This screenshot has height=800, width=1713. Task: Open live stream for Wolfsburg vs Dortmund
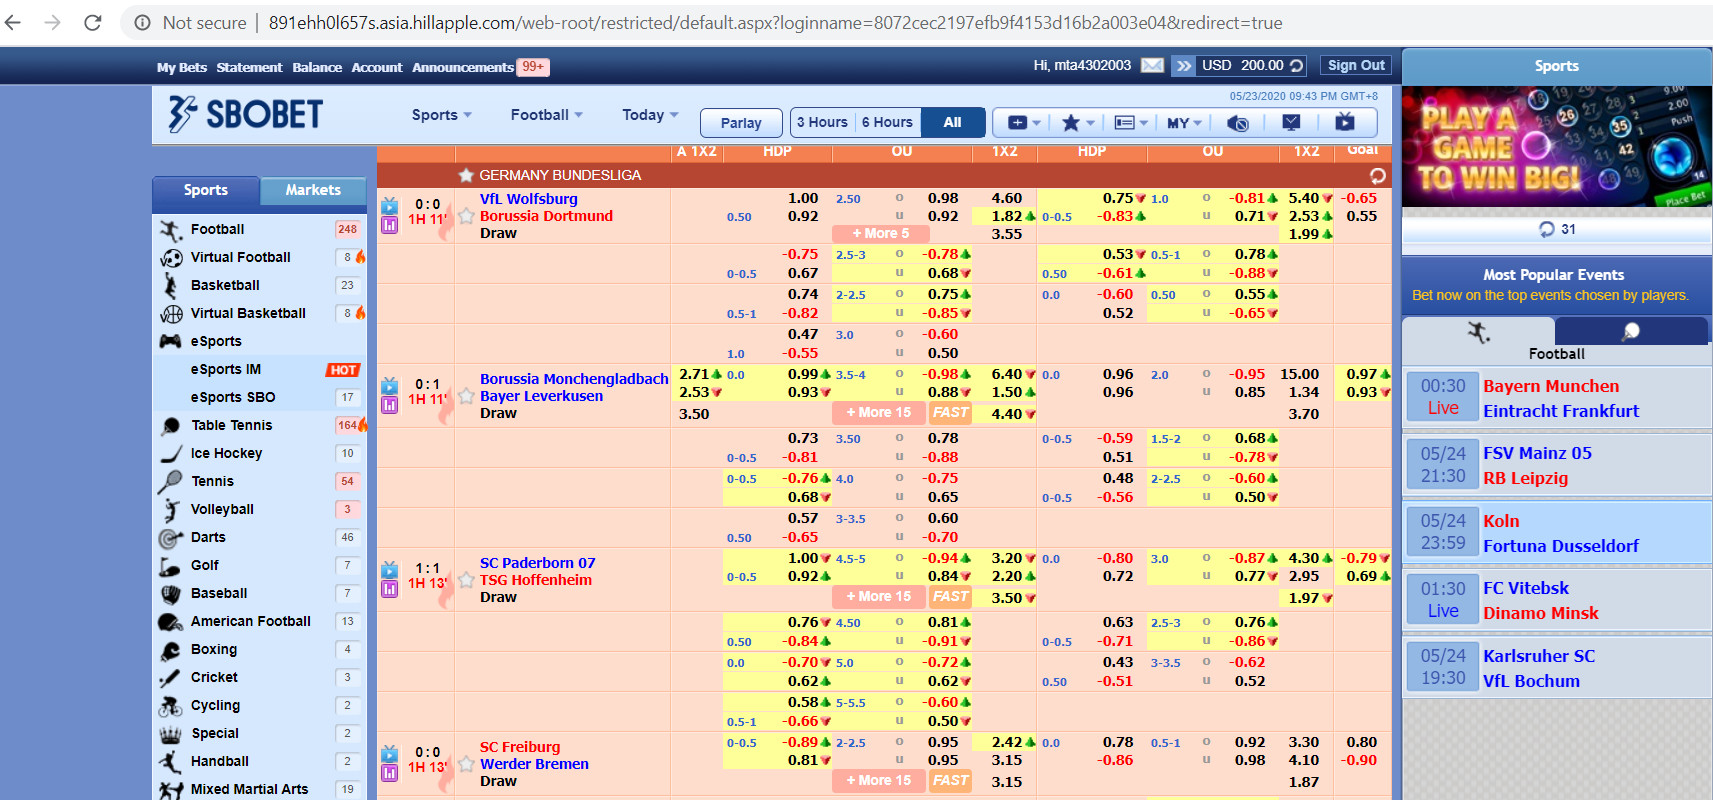click(389, 206)
